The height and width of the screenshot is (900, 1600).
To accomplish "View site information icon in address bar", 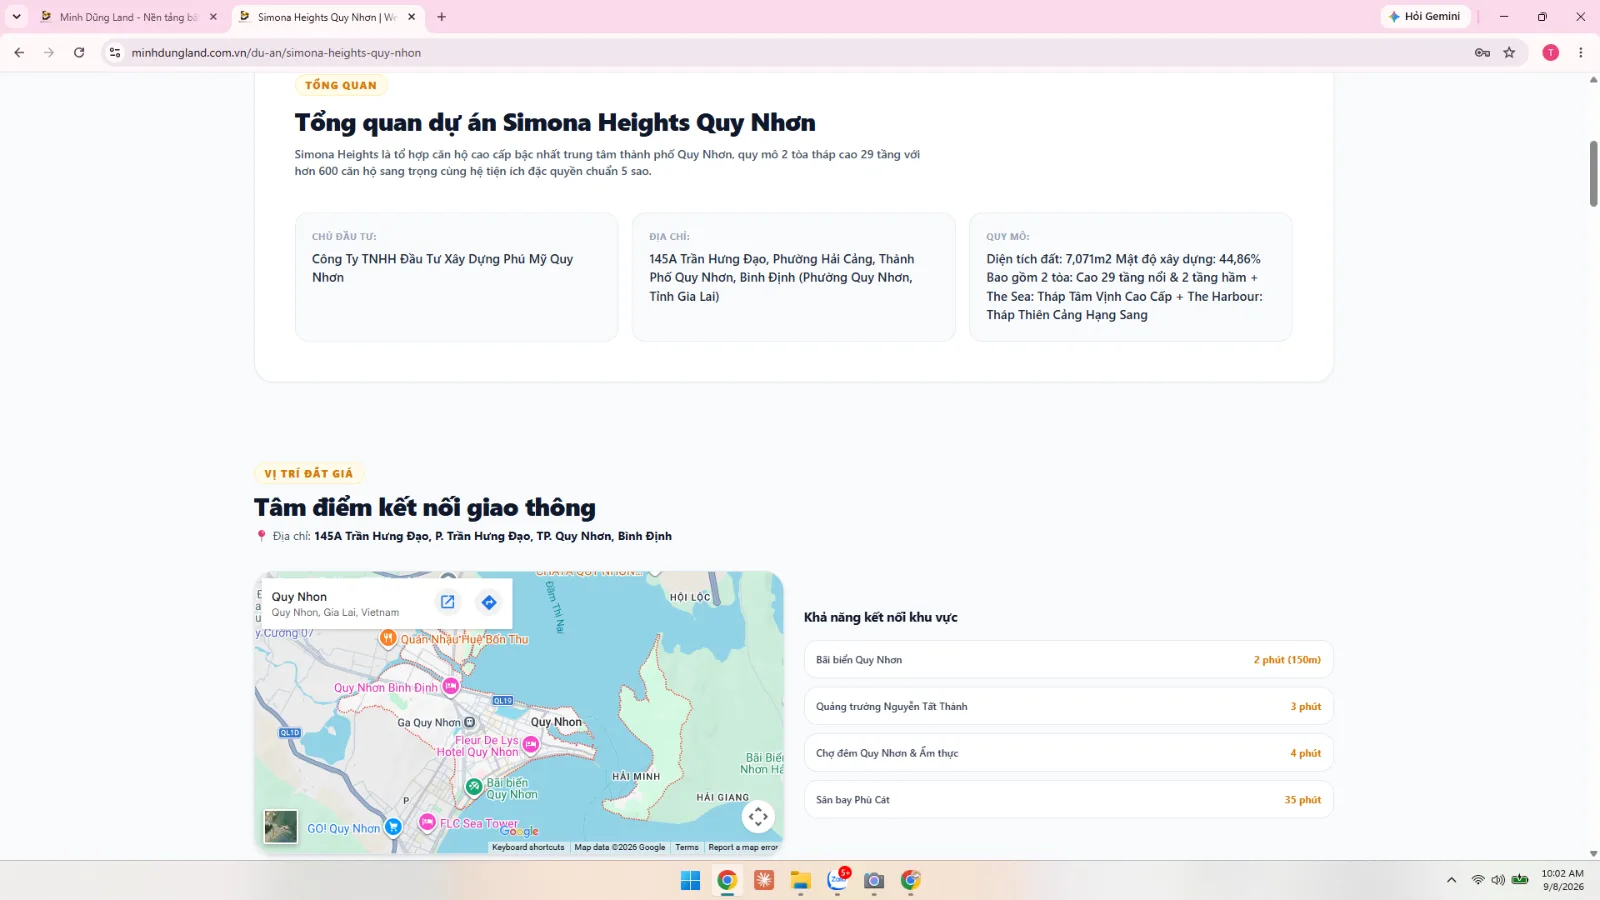I will click(115, 53).
